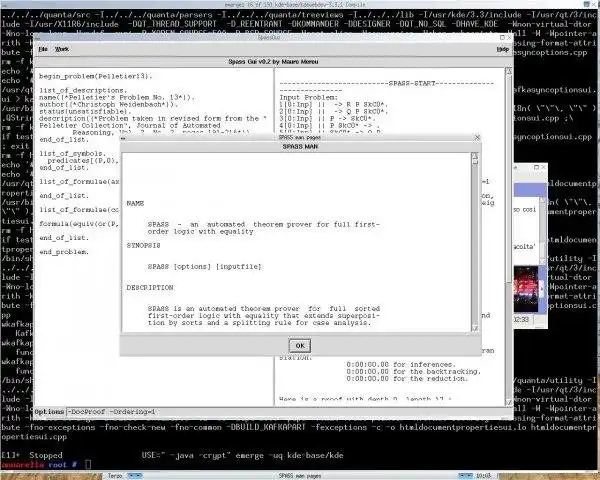Click up arrow of Spass output scrollbar
This screenshot has height=480, width=600.
point(509,71)
